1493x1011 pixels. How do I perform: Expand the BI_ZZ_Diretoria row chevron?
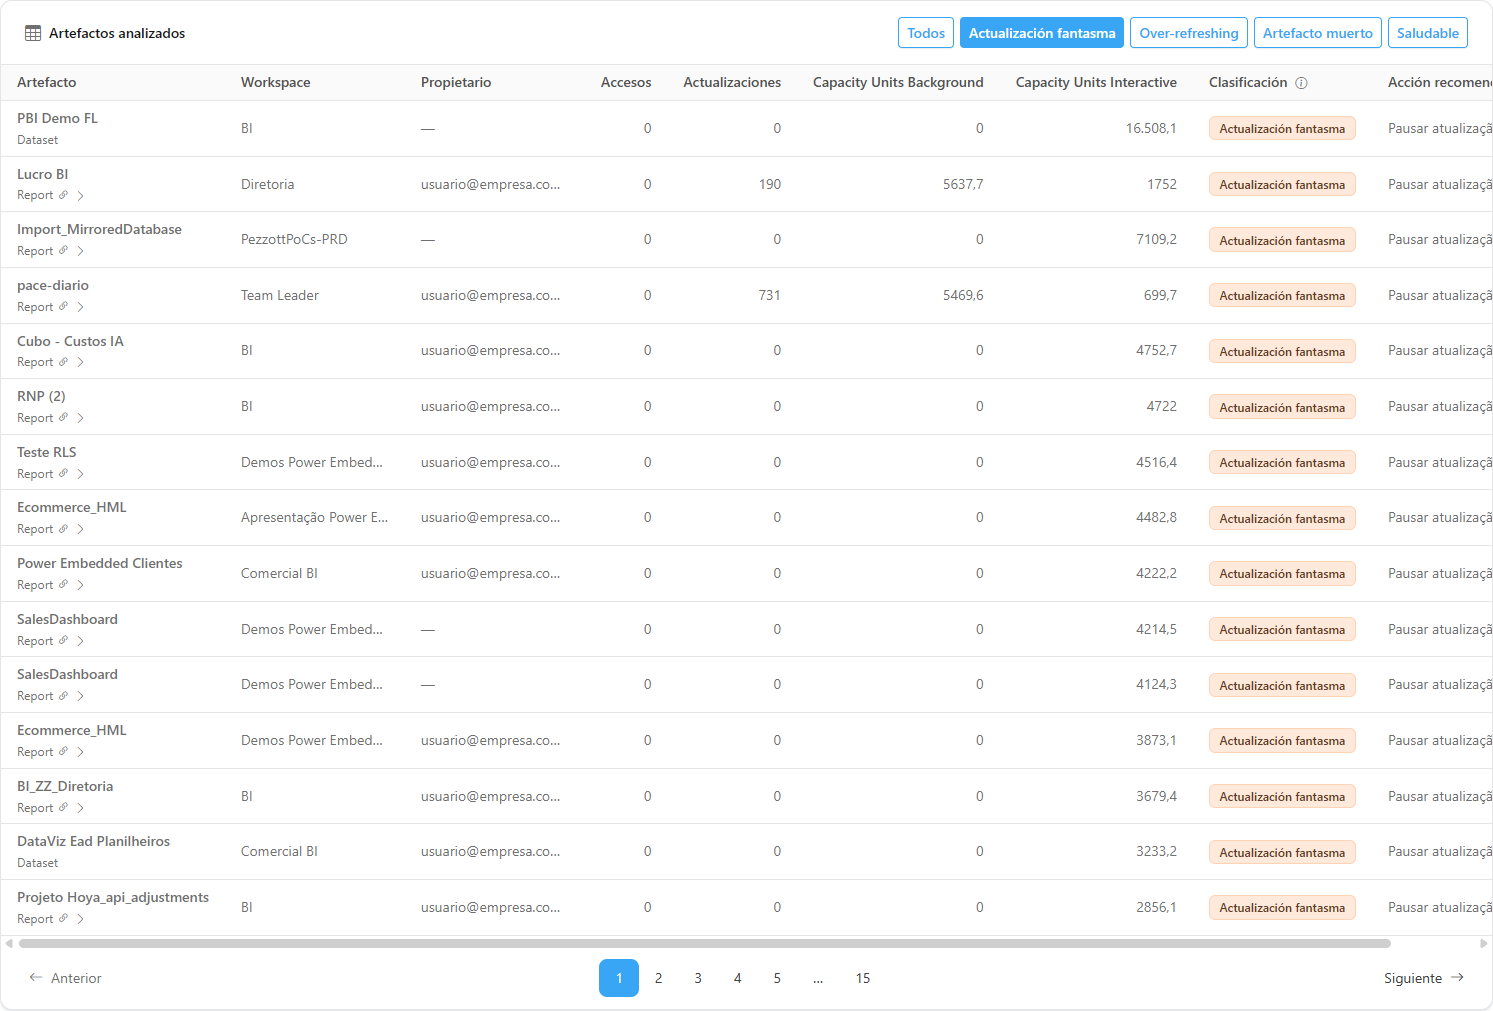81,809
